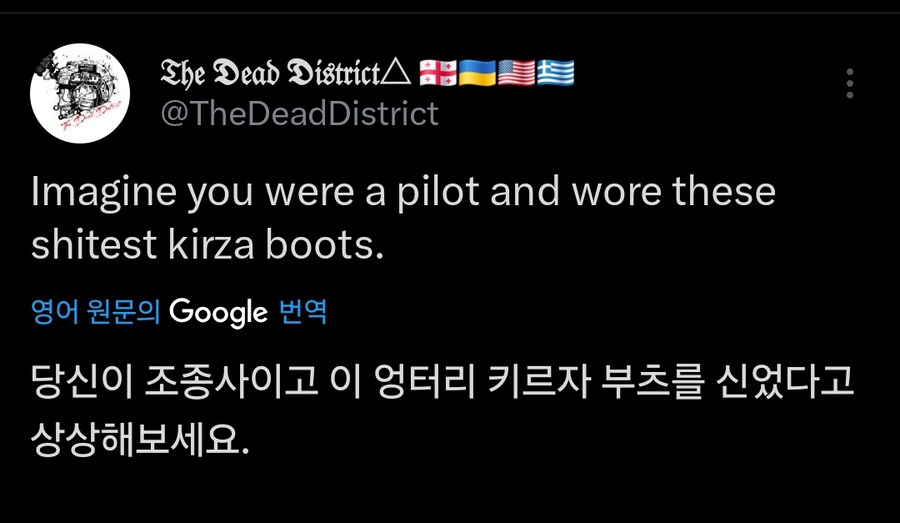Click the Google logo in translation line
900x523 pixels.
[x=218, y=312]
